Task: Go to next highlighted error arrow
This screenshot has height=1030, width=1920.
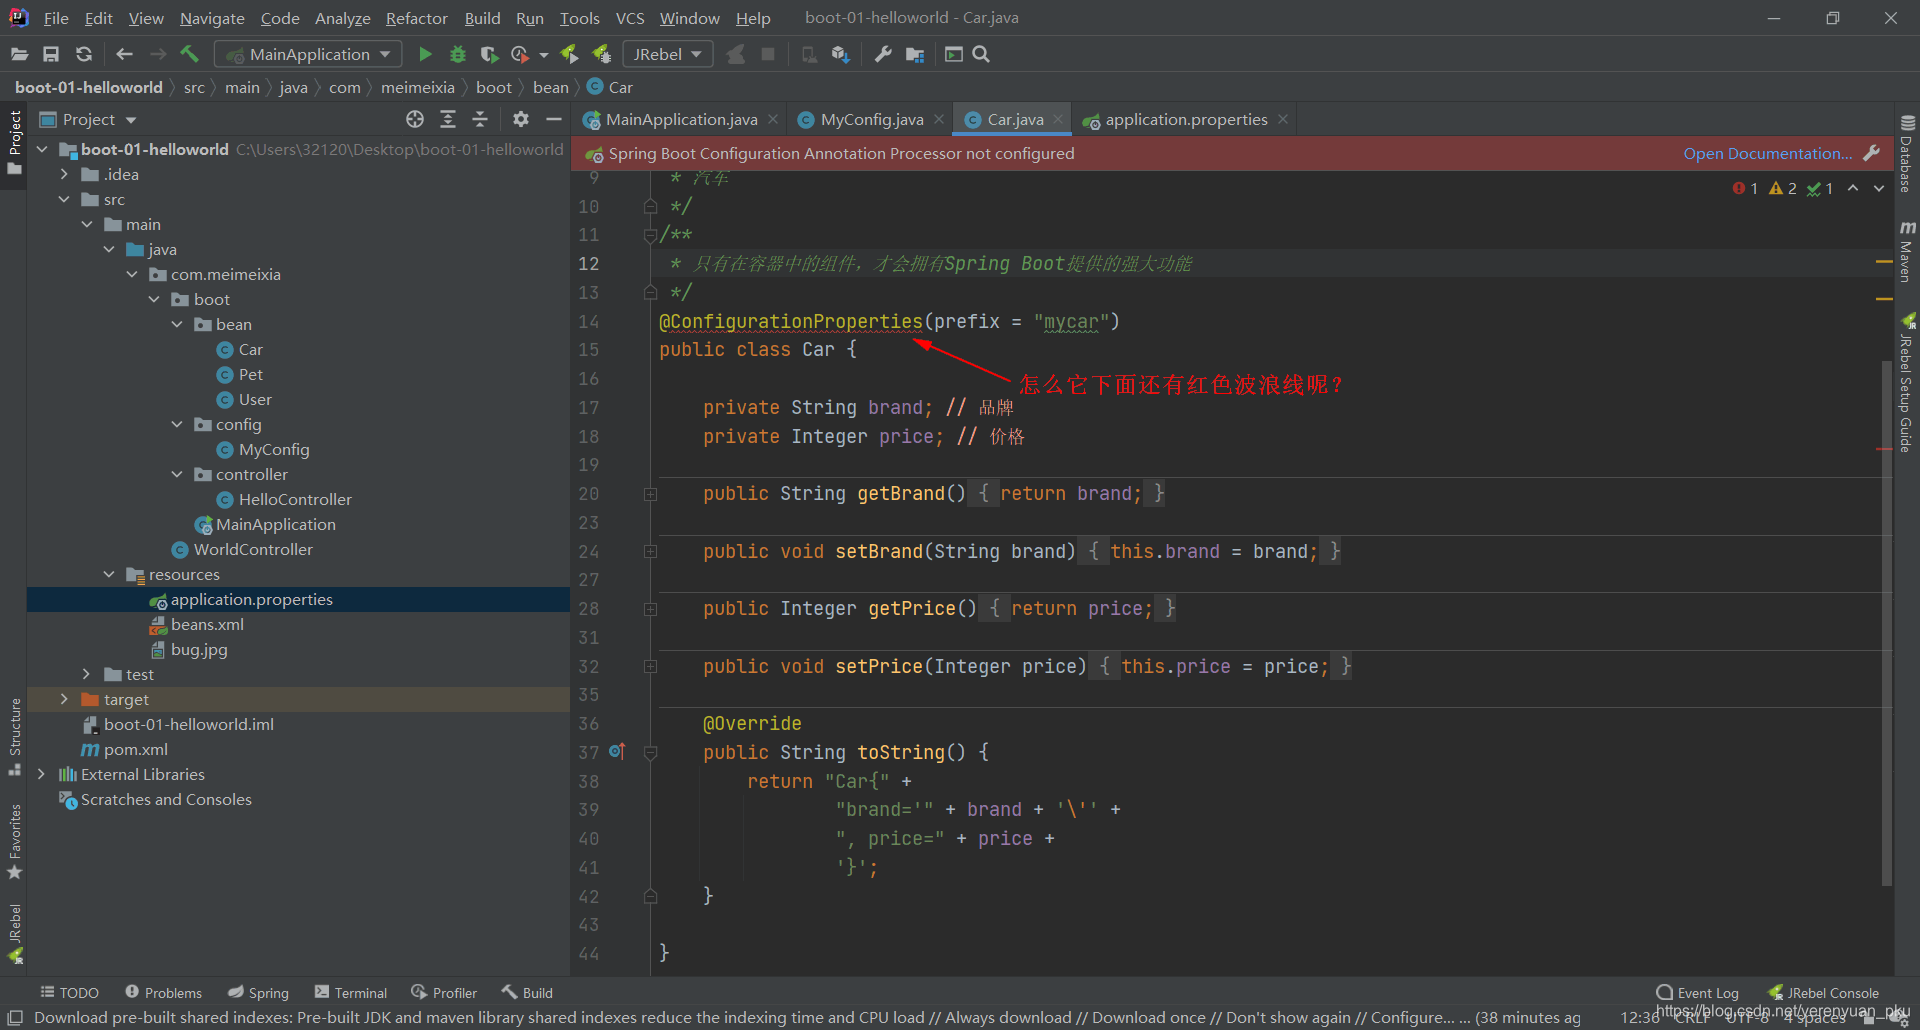Action: (x=1879, y=188)
